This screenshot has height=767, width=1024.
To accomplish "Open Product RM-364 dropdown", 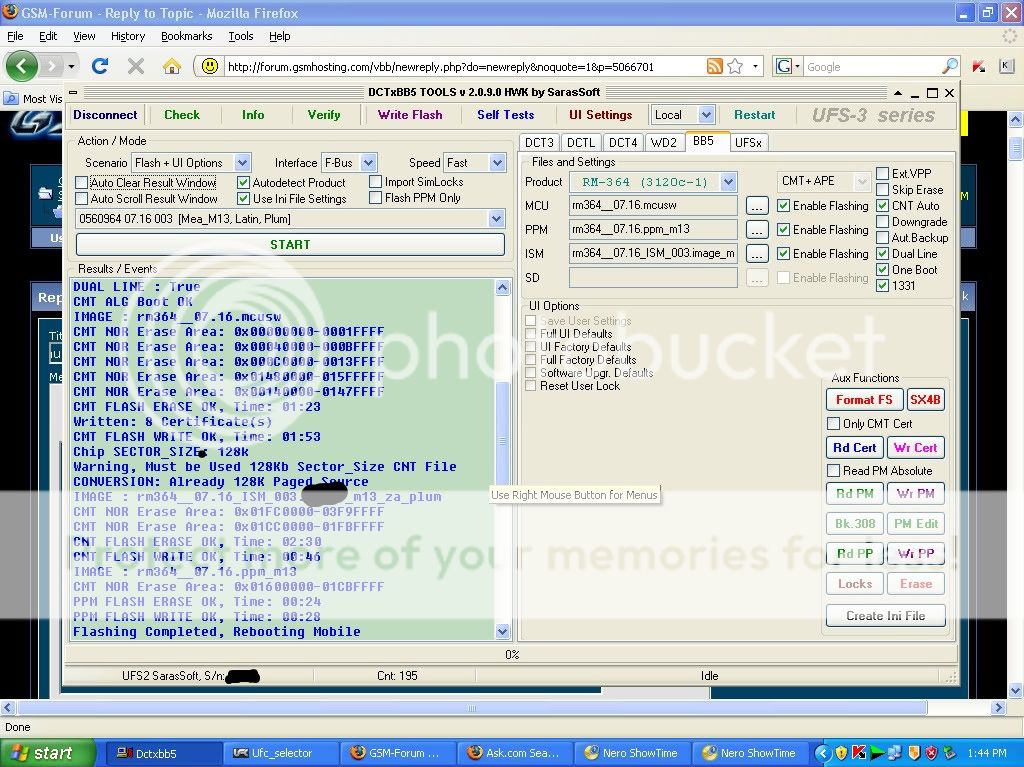I will pyautogui.click(x=729, y=182).
